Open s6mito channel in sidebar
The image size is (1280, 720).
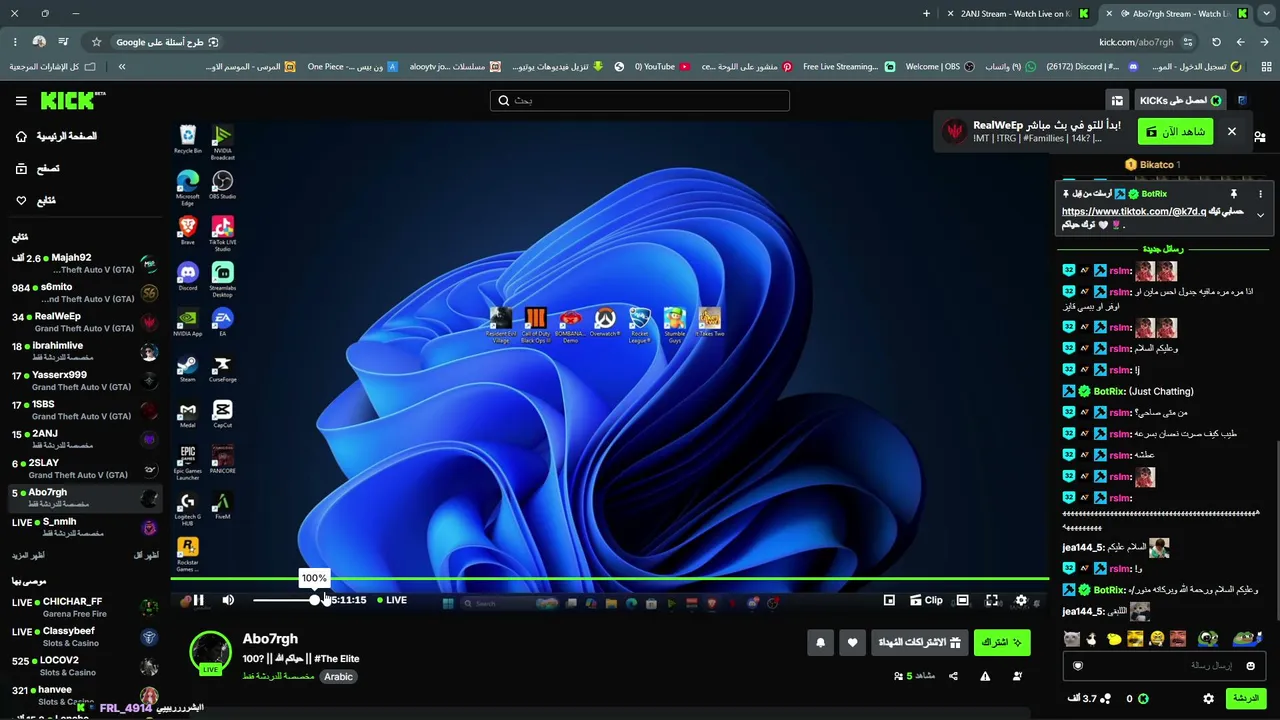pyautogui.click(x=84, y=293)
